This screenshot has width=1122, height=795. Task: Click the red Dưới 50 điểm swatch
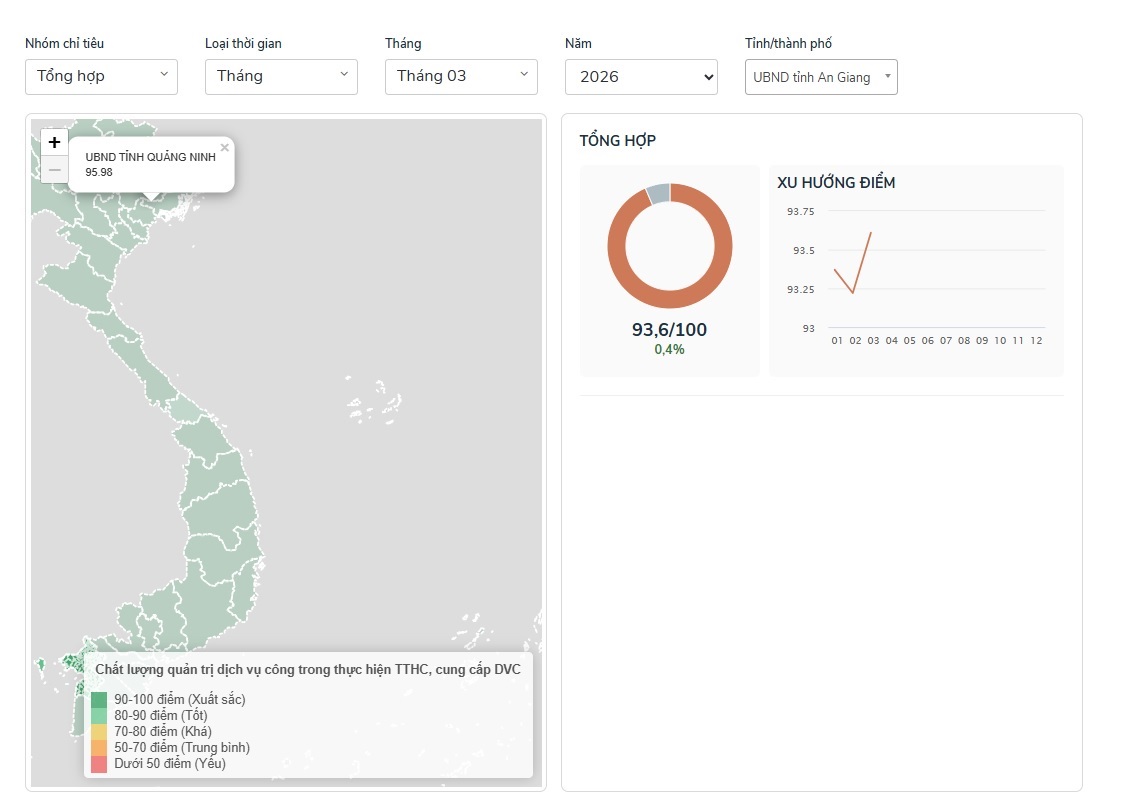point(99,764)
